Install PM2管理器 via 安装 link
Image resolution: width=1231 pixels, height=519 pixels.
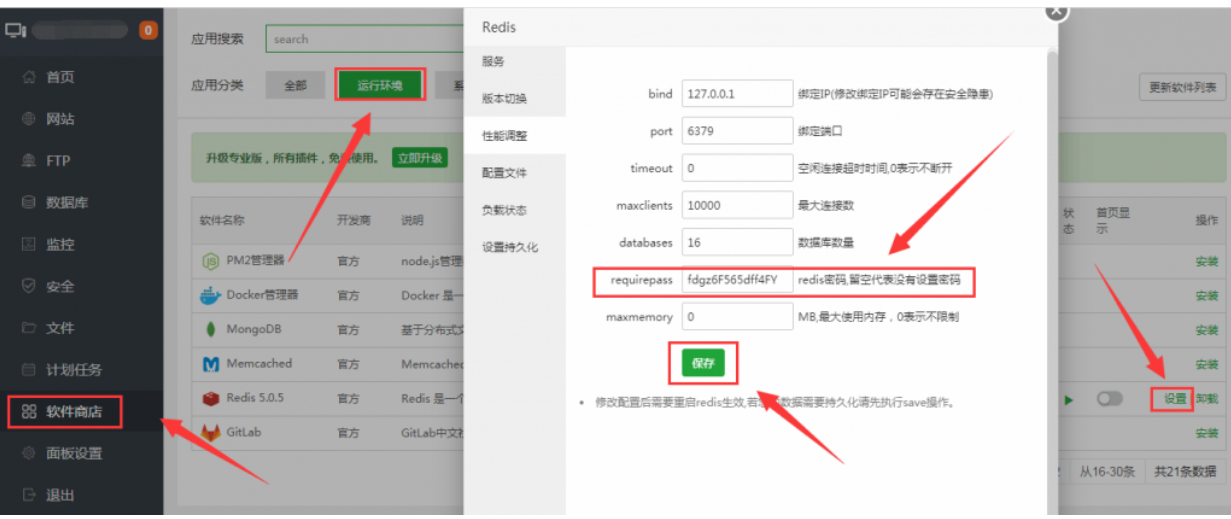pos(1207,261)
